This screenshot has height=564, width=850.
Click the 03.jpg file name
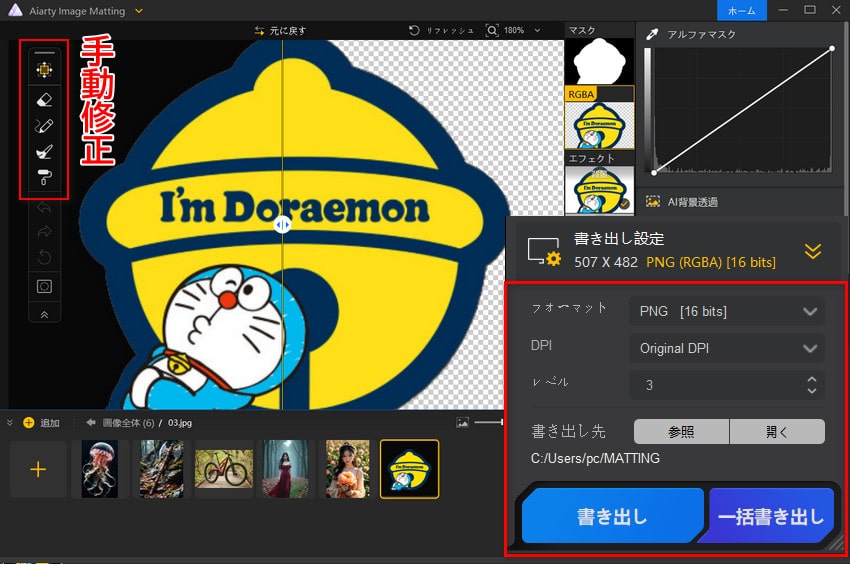pyautogui.click(x=179, y=422)
